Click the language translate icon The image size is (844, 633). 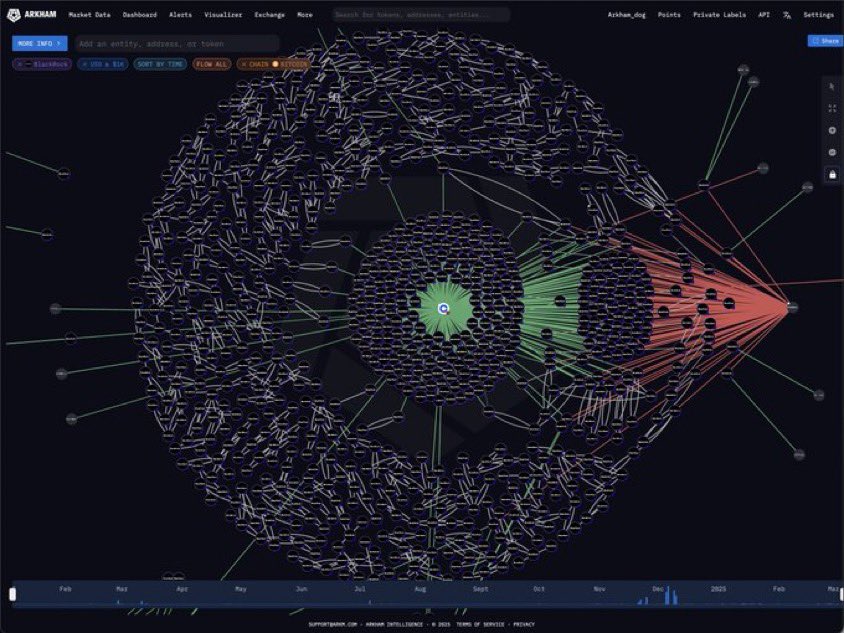tap(787, 15)
